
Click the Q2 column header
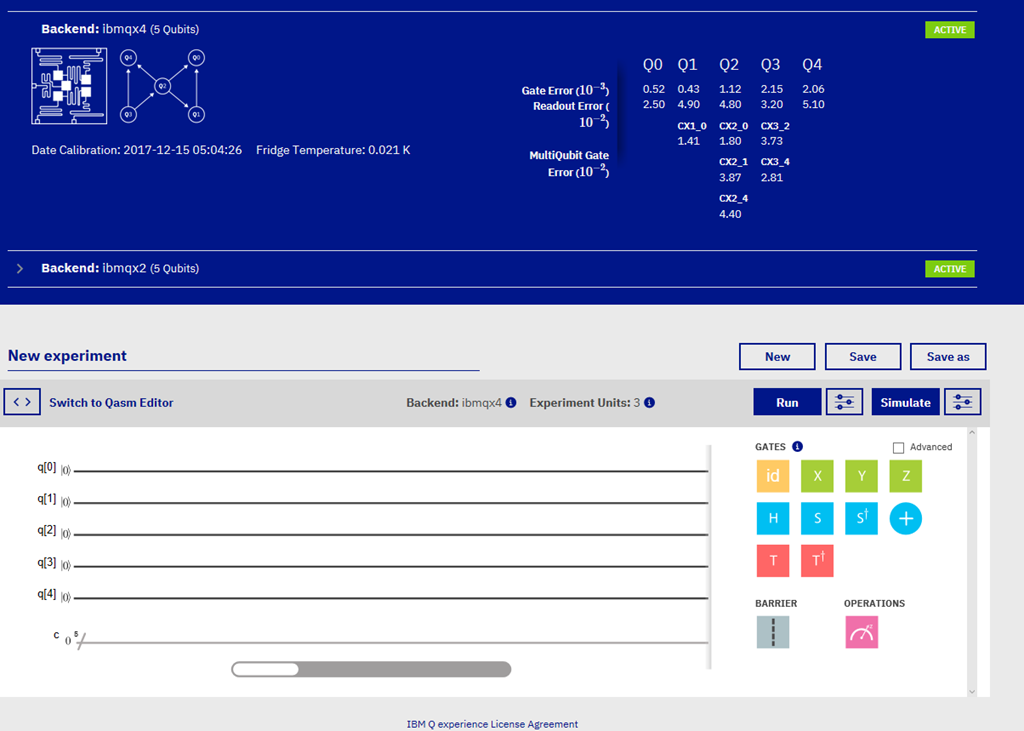pyautogui.click(x=729, y=65)
